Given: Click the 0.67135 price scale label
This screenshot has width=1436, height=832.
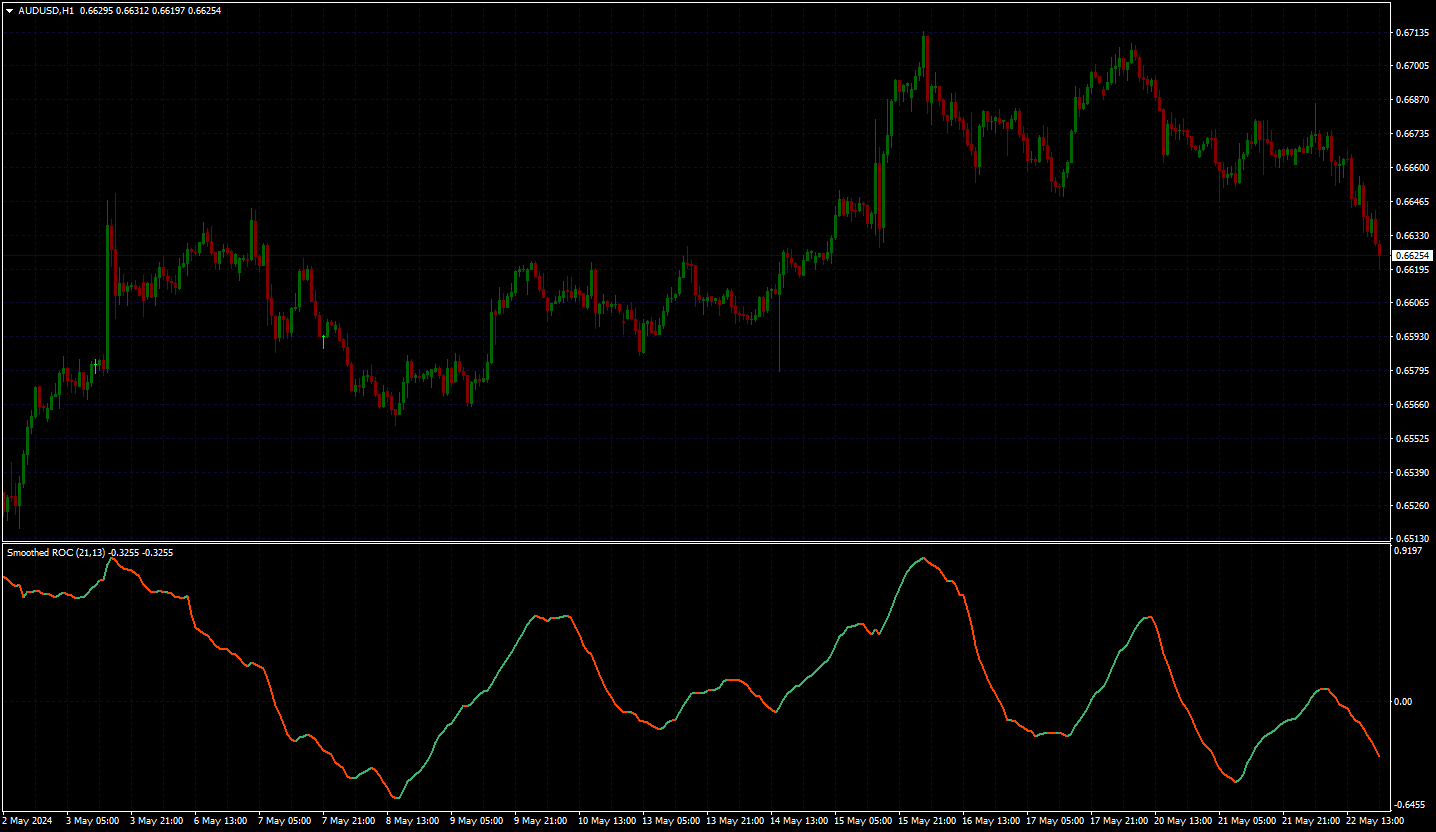Looking at the screenshot, I should (1411, 32).
